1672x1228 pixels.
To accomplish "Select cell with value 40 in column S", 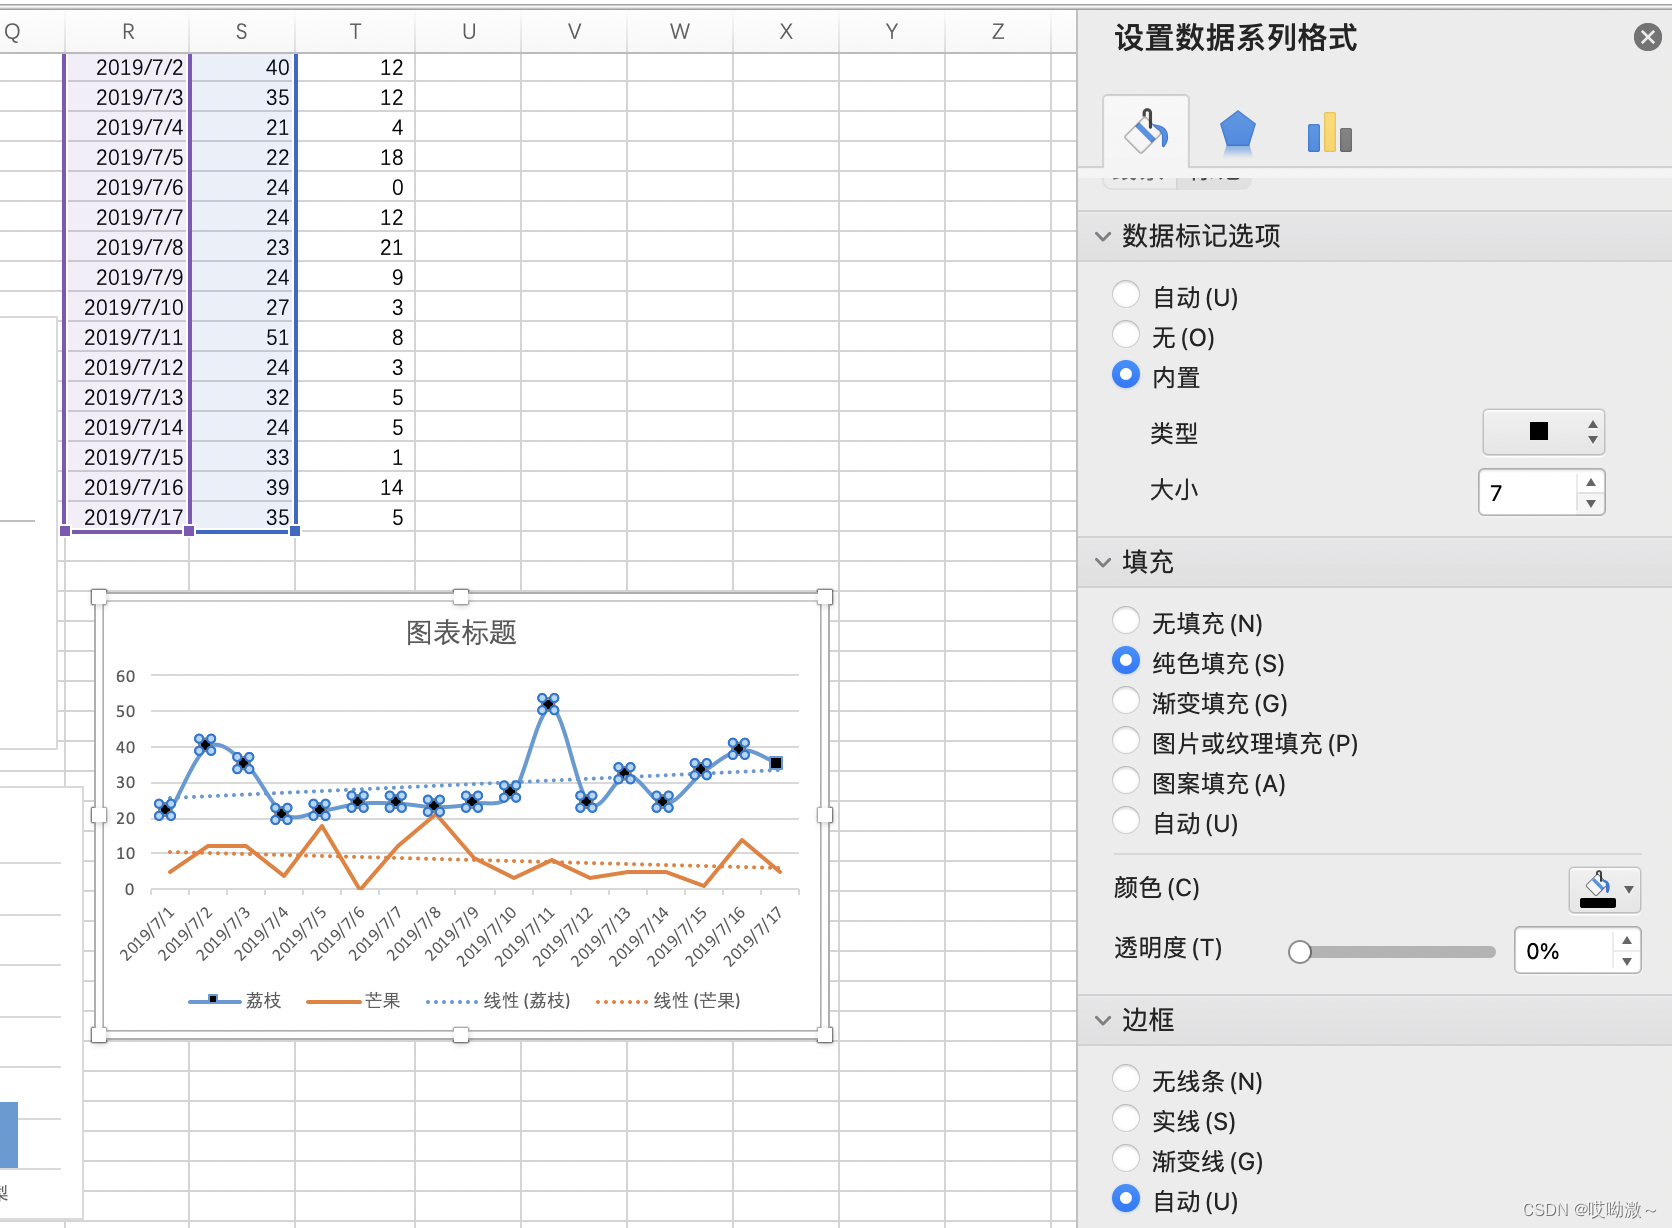I will point(242,67).
